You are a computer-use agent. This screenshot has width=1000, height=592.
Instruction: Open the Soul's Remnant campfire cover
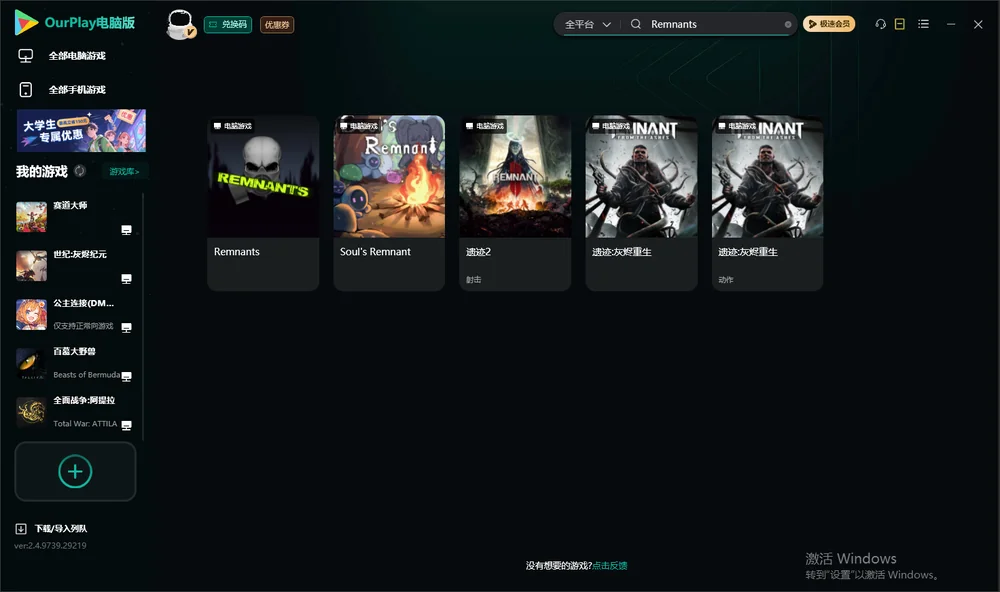tap(389, 177)
